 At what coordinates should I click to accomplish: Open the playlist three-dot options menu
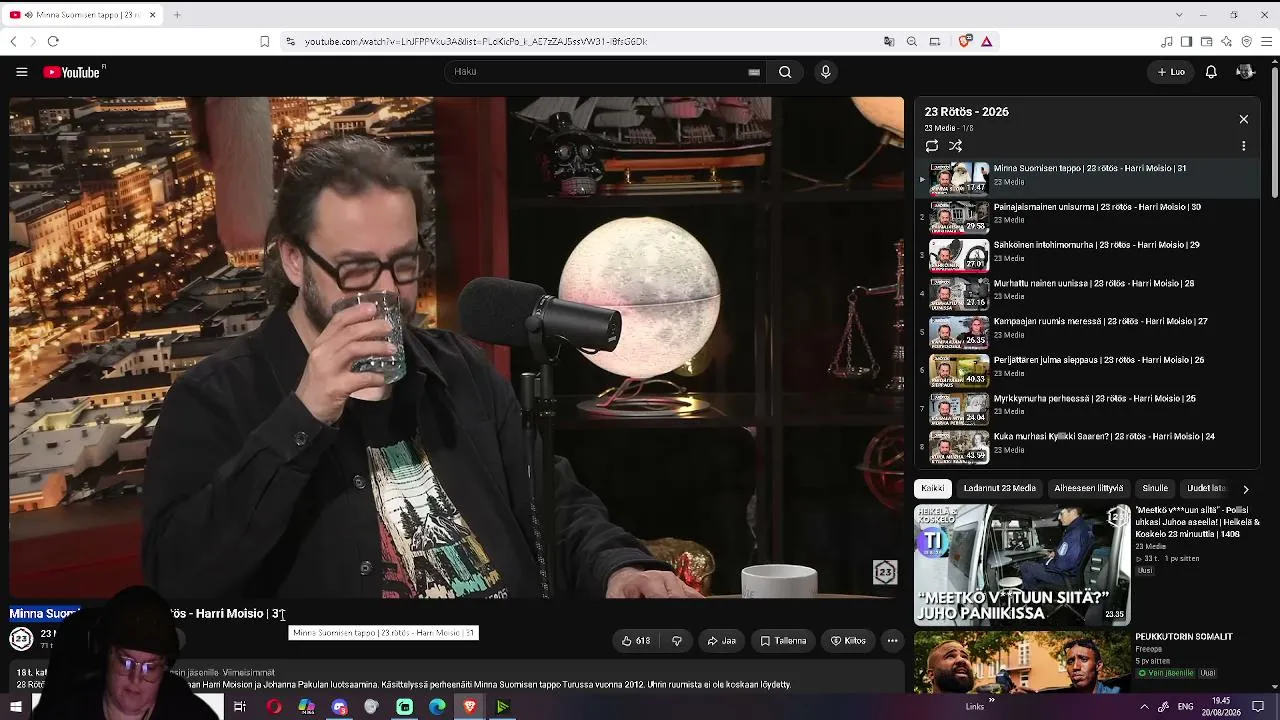[1244, 146]
